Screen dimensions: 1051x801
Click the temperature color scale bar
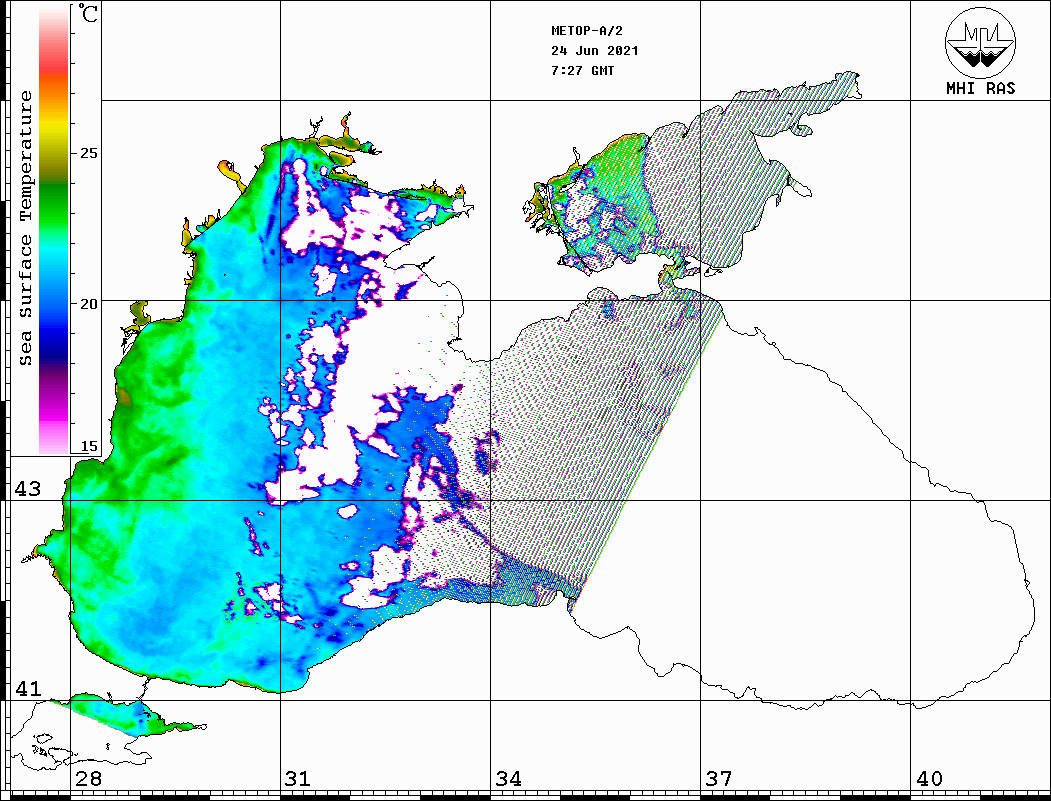coord(54,230)
